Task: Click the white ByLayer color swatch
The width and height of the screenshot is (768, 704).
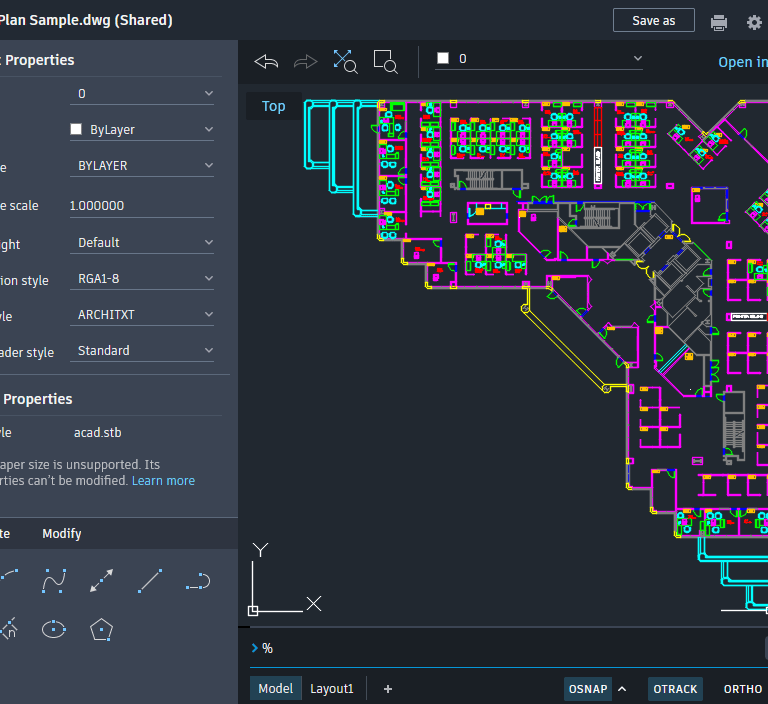Action: [x=76, y=129]
